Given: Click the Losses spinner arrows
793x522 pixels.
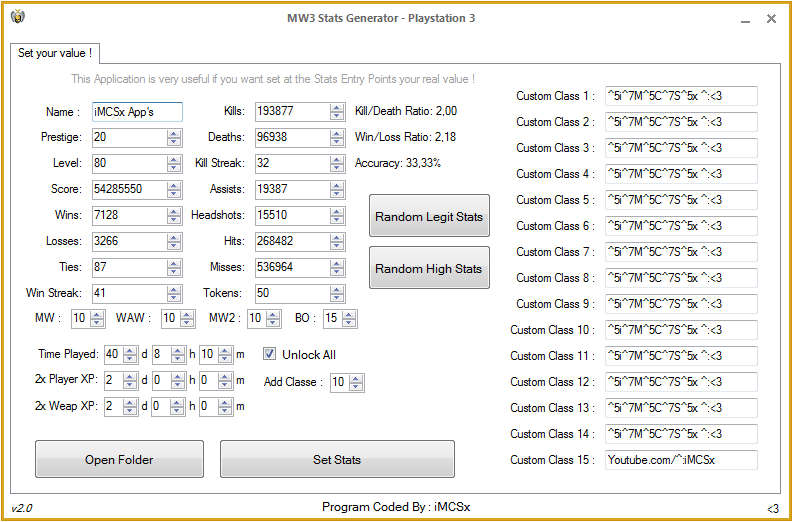Looking at the screenshot, I should click(173, 242).
